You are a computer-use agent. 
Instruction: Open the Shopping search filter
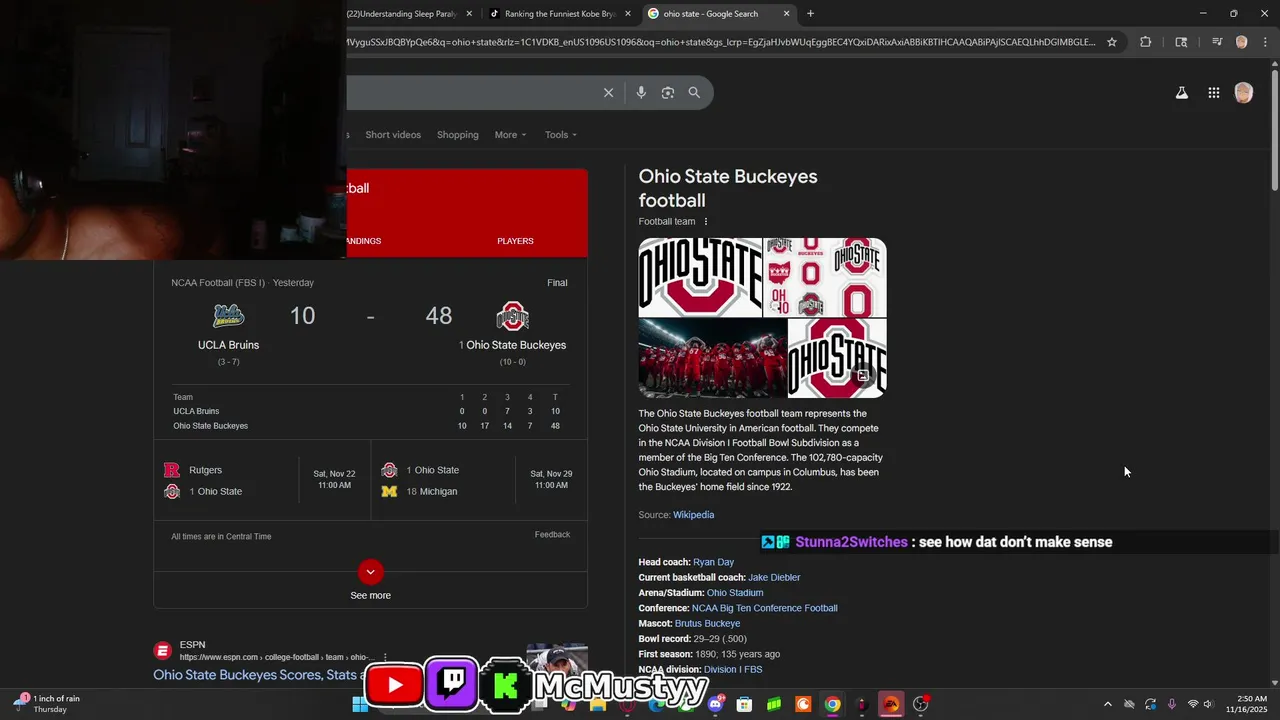(x=458, y=135)
